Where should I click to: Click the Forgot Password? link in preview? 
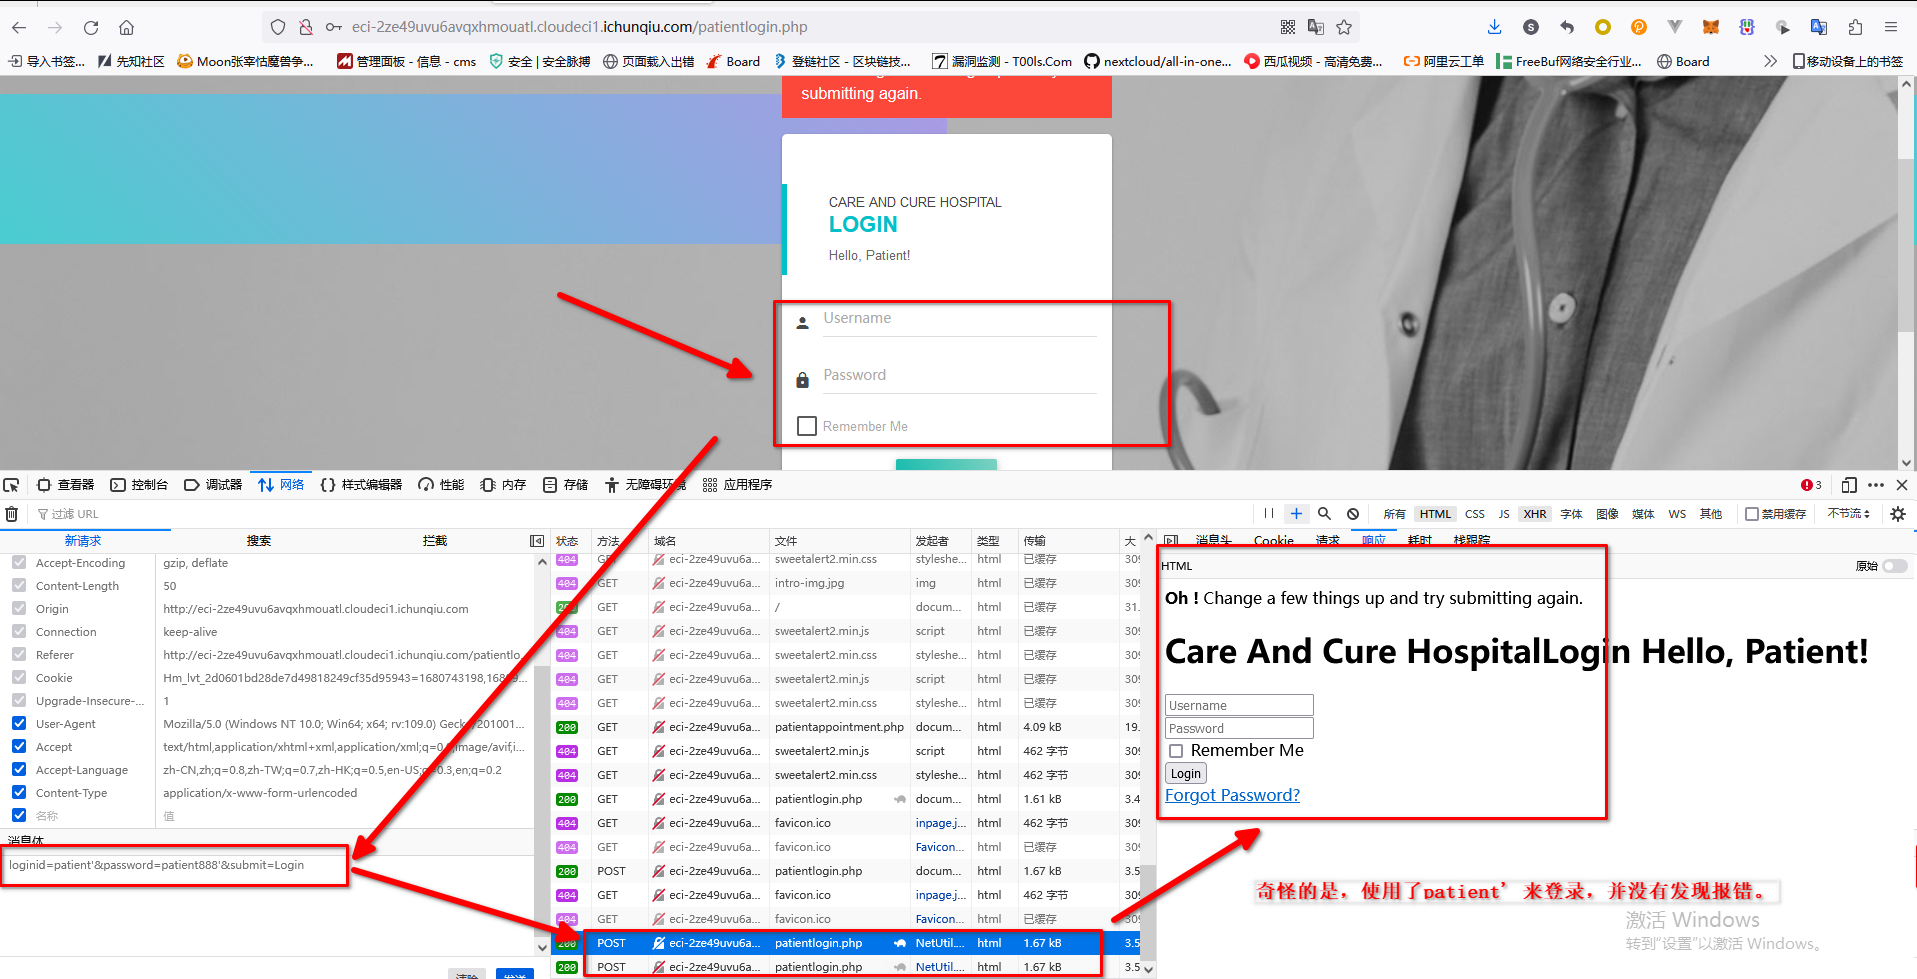[x=1232, y=795]
